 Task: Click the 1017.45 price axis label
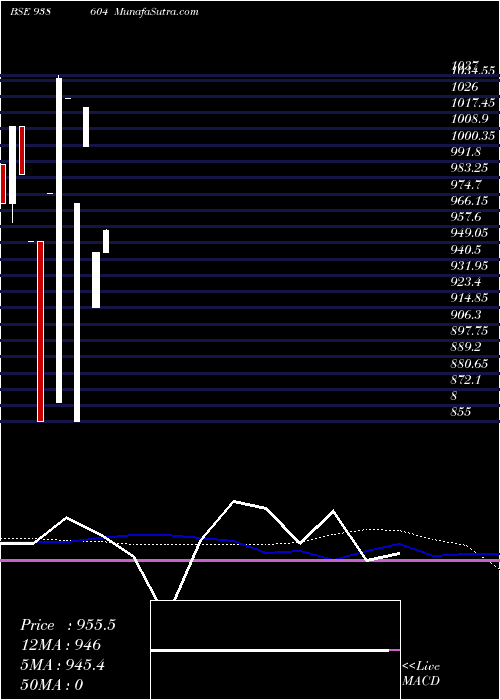(x=473, y=103)
